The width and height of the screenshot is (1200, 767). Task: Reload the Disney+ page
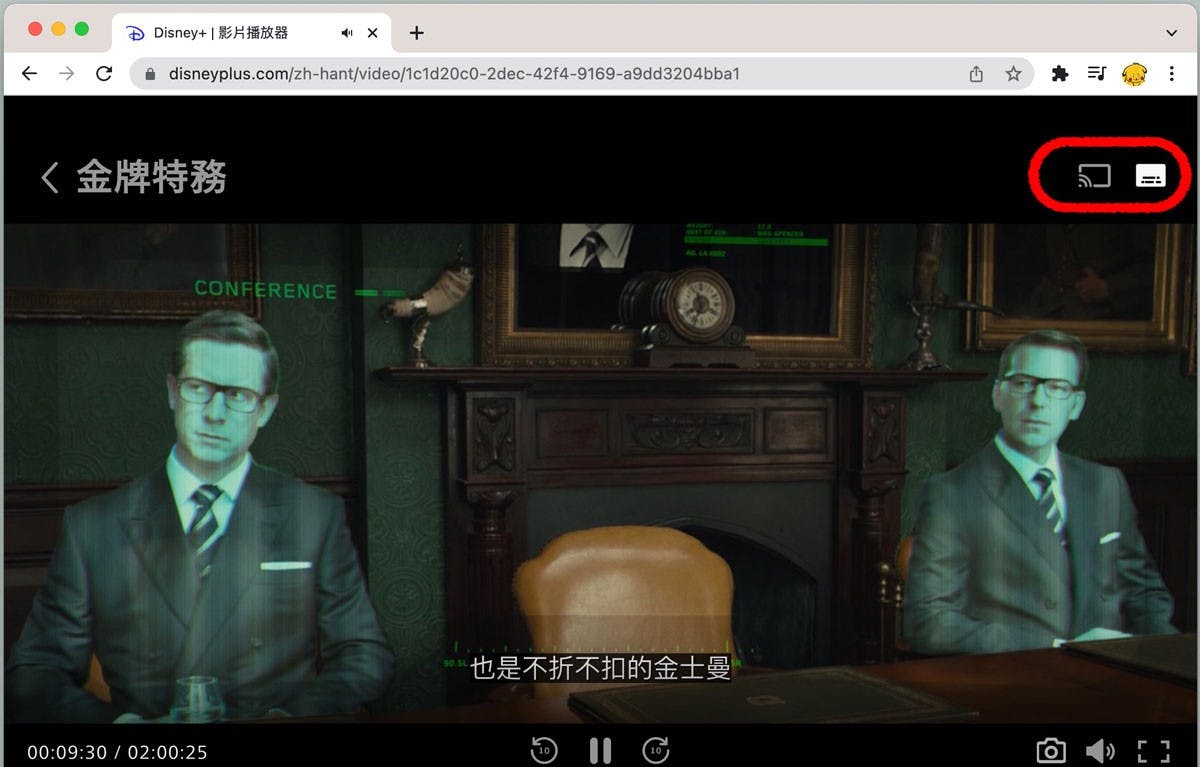pyautogui.click(x=103, y=73)
